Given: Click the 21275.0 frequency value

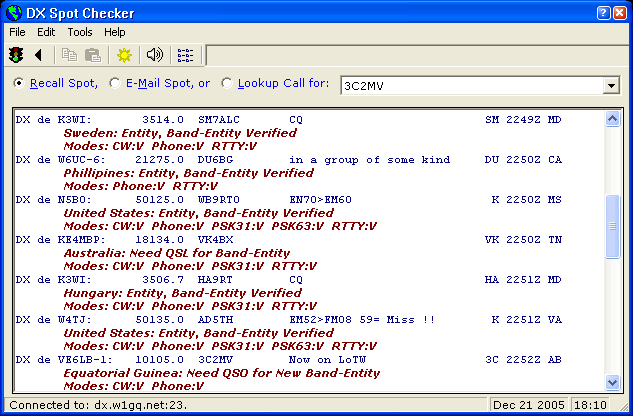Looking at the screenshot, I should (159, 160).
